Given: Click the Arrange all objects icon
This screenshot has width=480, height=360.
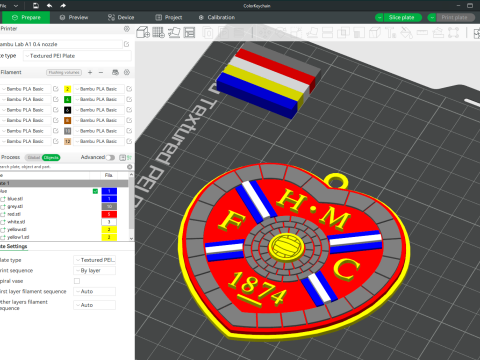Looking at the screenshot, I should click(189, 33).
